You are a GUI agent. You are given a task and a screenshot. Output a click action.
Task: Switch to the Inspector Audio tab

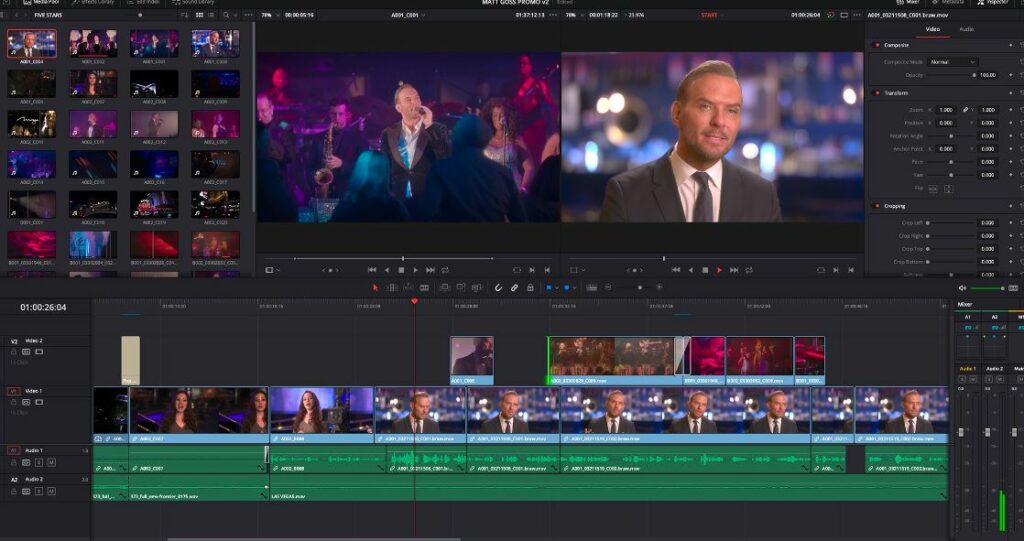[967, 29]
